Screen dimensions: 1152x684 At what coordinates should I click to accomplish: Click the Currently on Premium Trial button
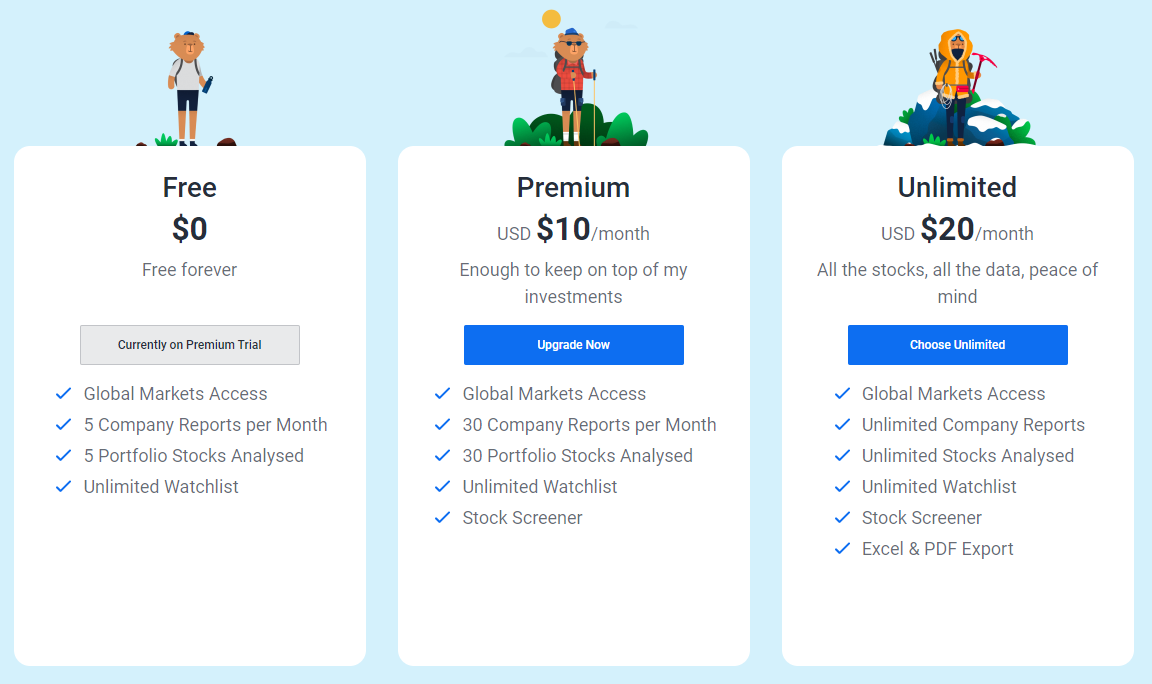(190, 345)
